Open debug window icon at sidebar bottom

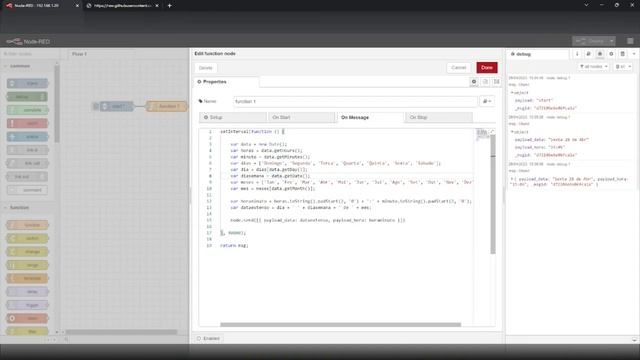click(634, 339)
